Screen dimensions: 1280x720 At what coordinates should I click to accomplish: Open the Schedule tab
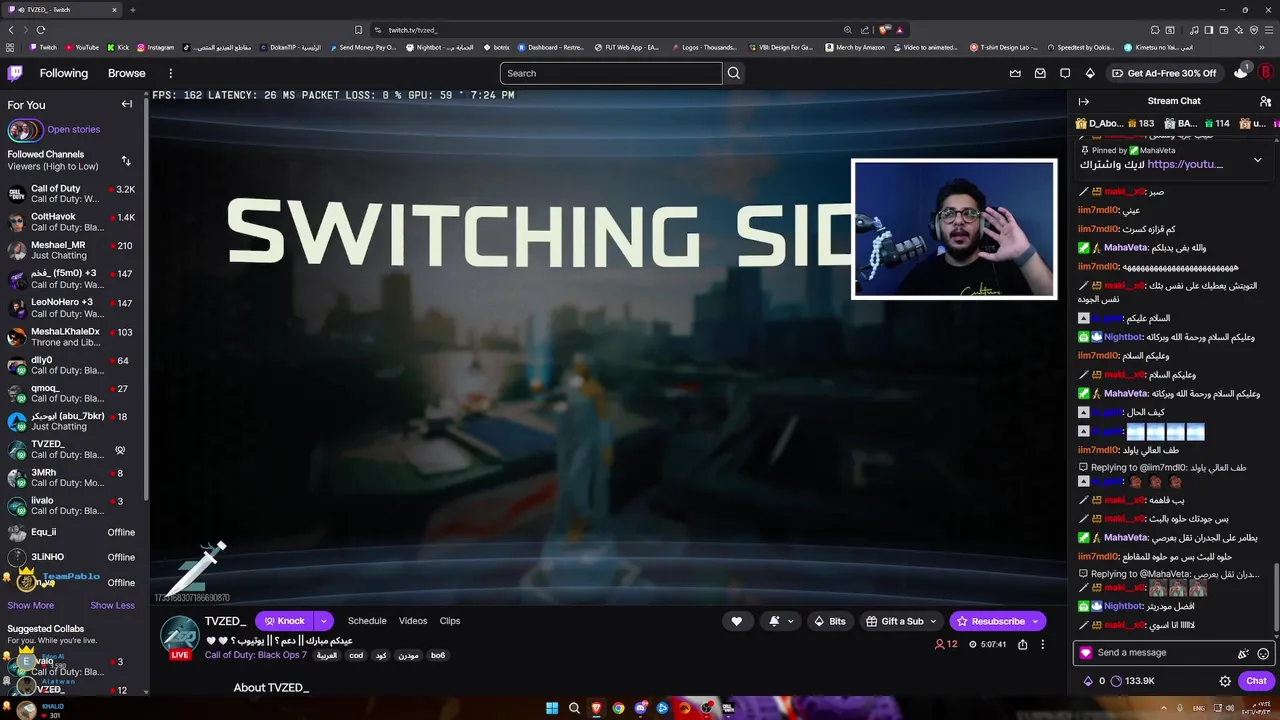click(367, 621)
